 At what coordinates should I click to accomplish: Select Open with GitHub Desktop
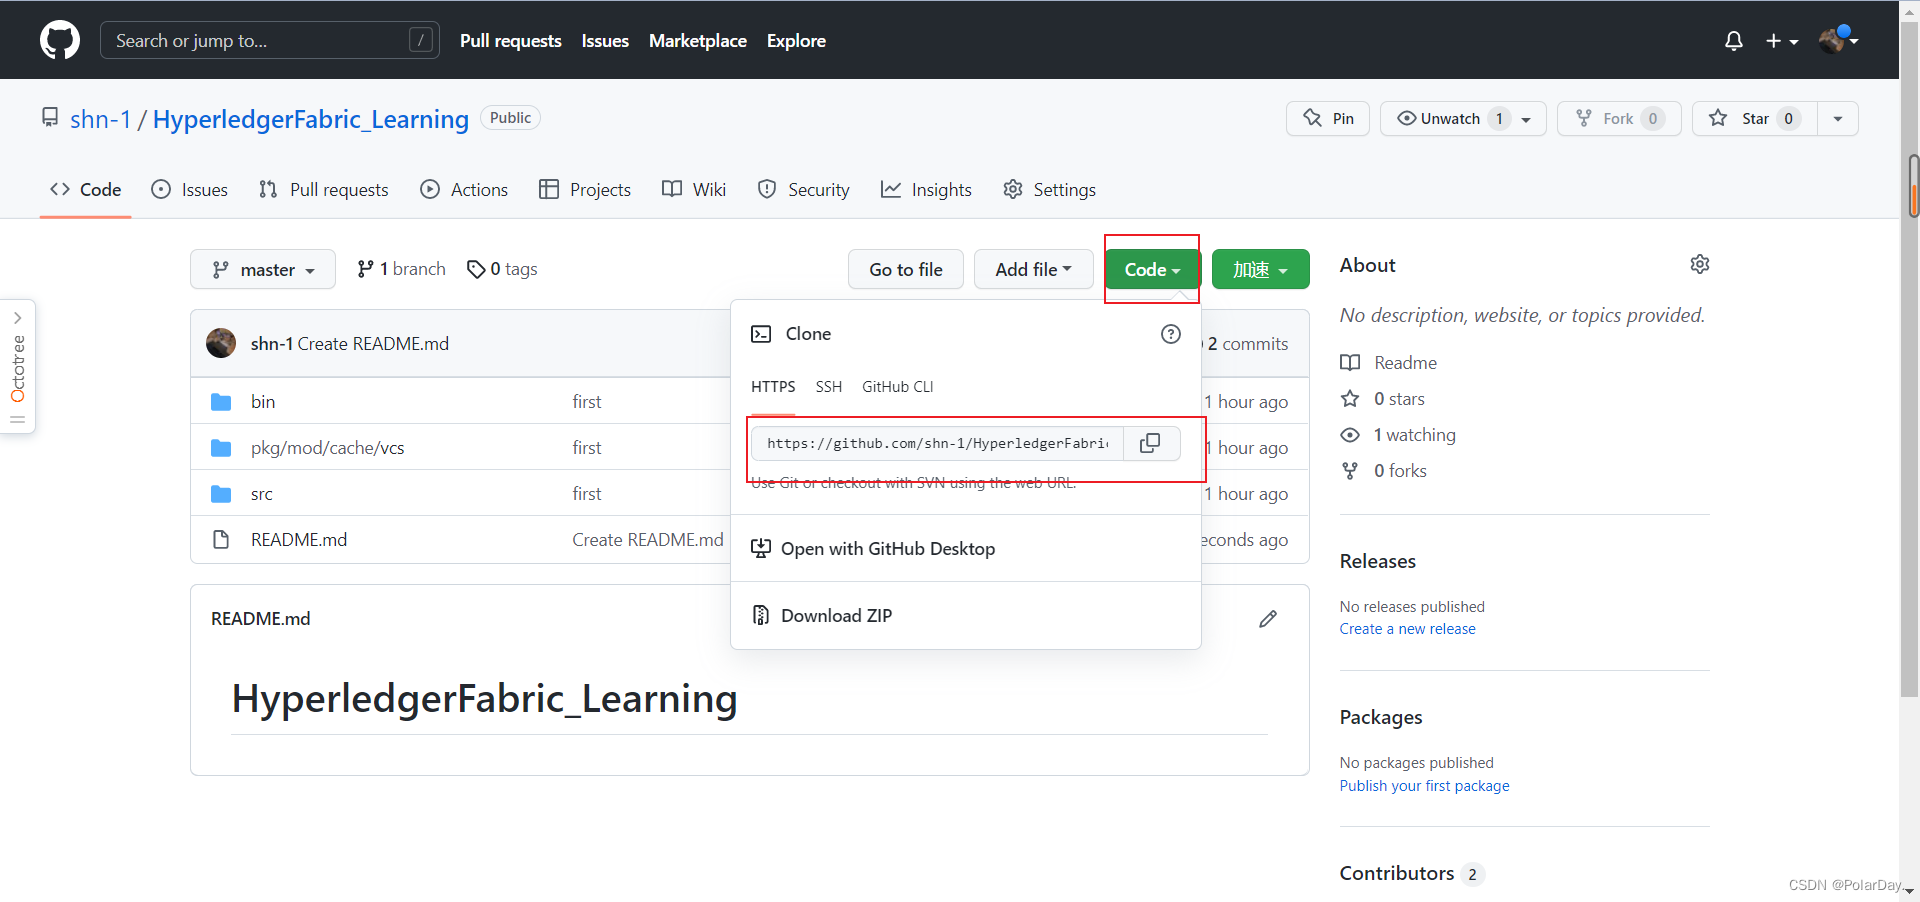click(x=888, y=548)
